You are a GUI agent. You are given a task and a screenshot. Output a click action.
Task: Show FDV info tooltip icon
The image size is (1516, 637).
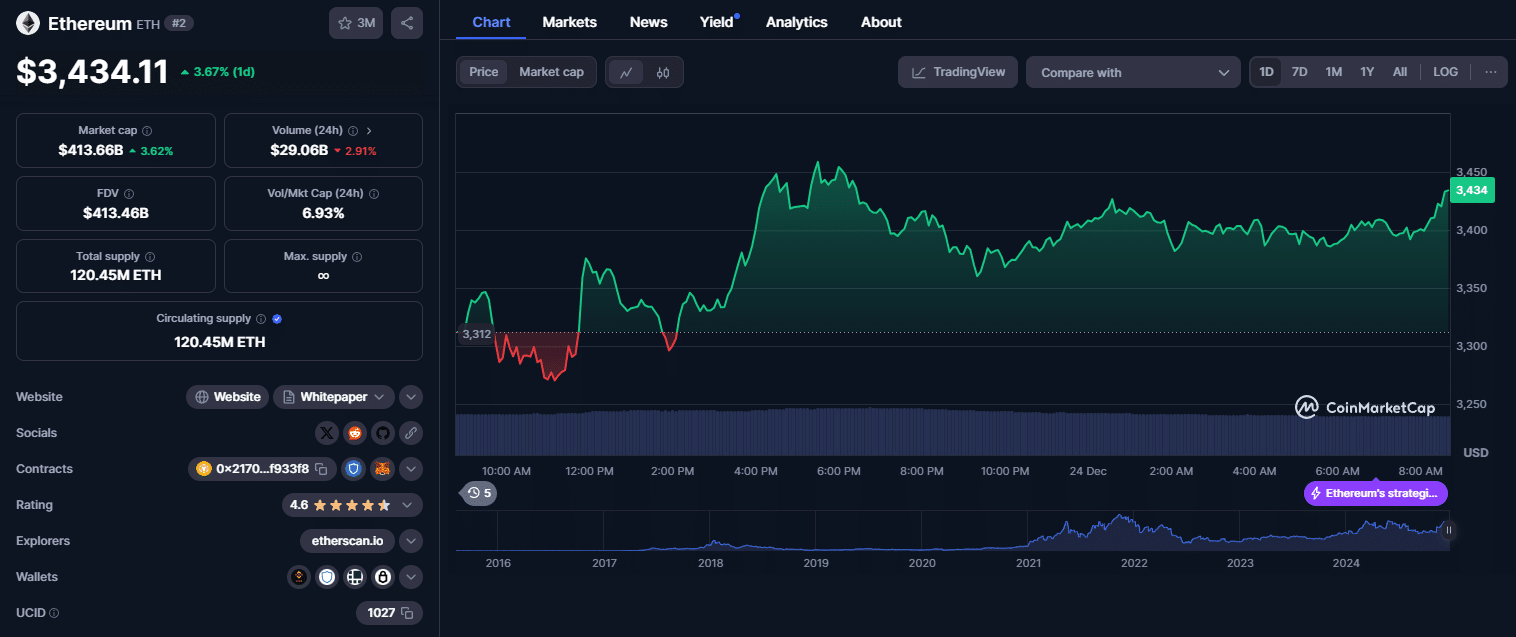pyautogui.click(x=129, y=194)
